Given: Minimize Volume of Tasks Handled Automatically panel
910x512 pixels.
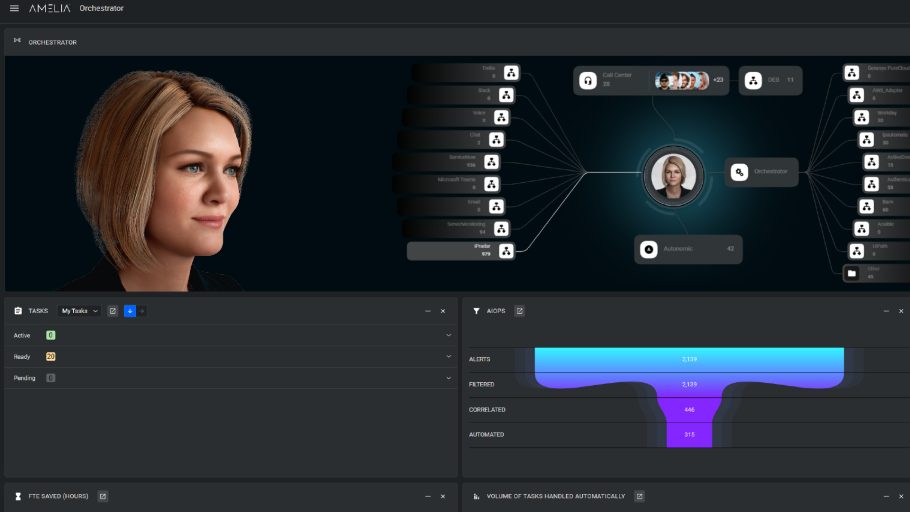Looking at the screenshot, I should coord(886,496).
